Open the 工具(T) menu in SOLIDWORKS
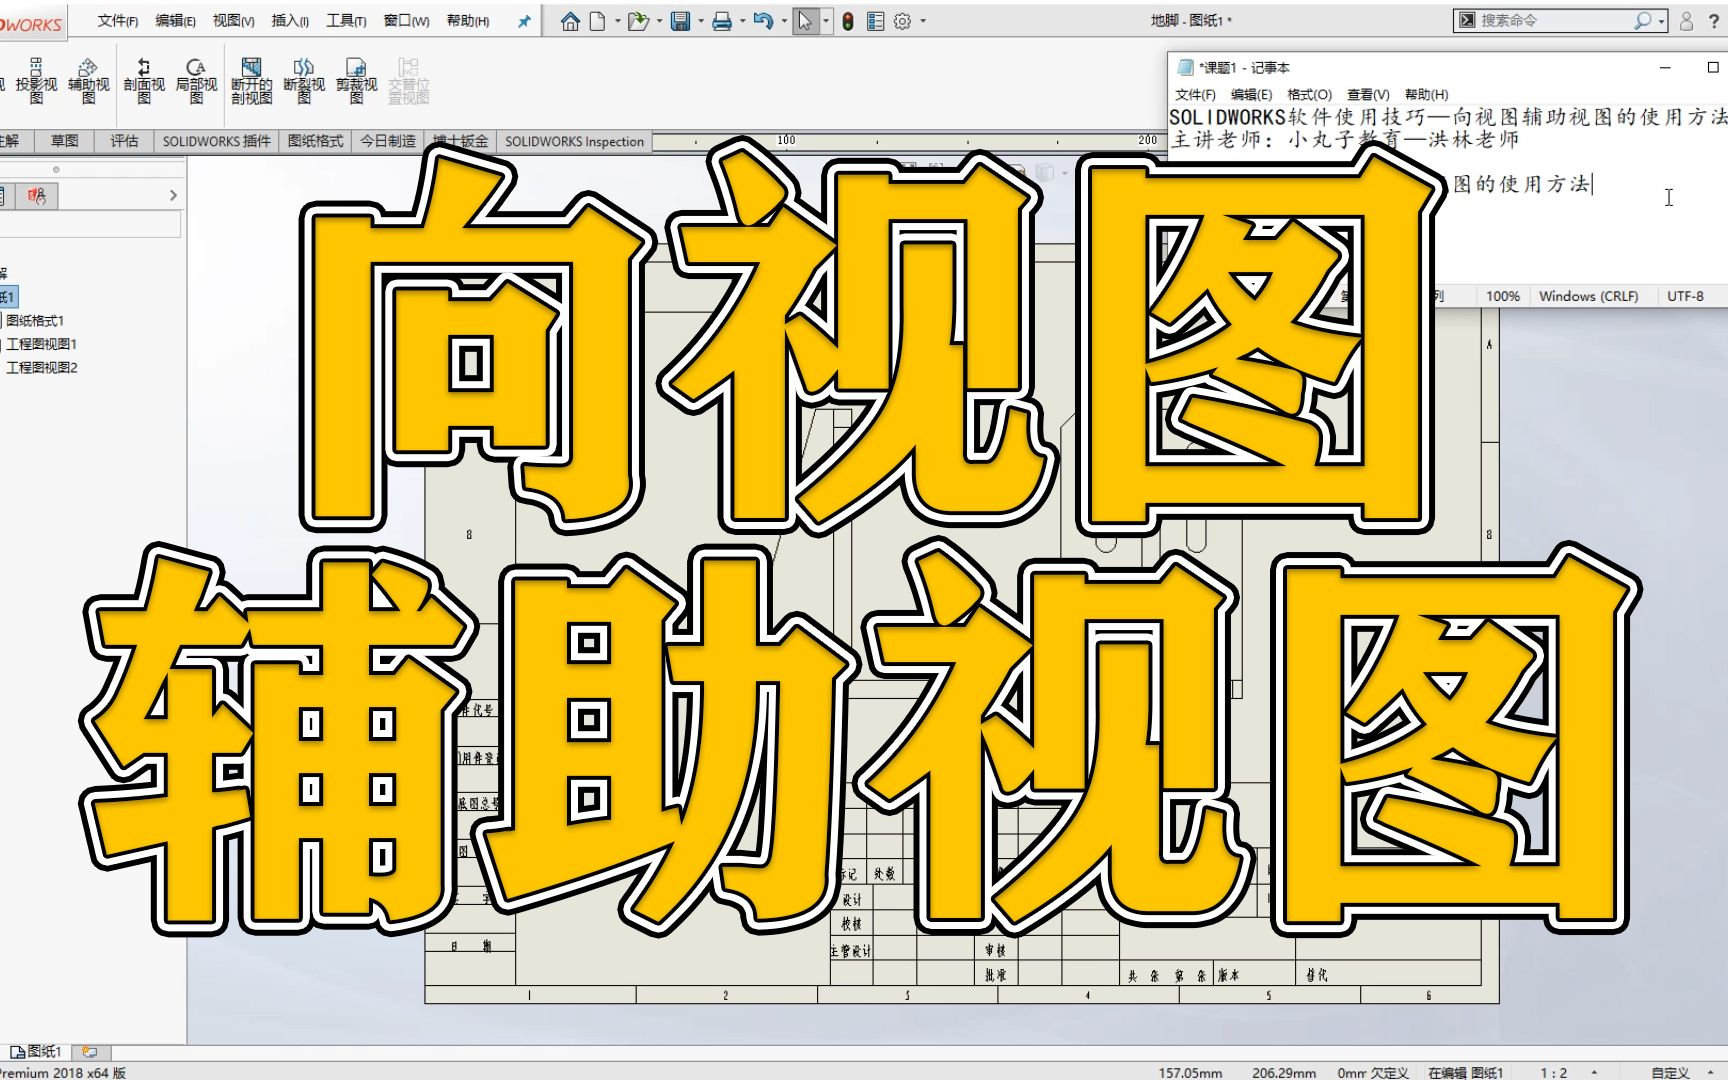The image size is (1728, 1080). pos(346,21)
